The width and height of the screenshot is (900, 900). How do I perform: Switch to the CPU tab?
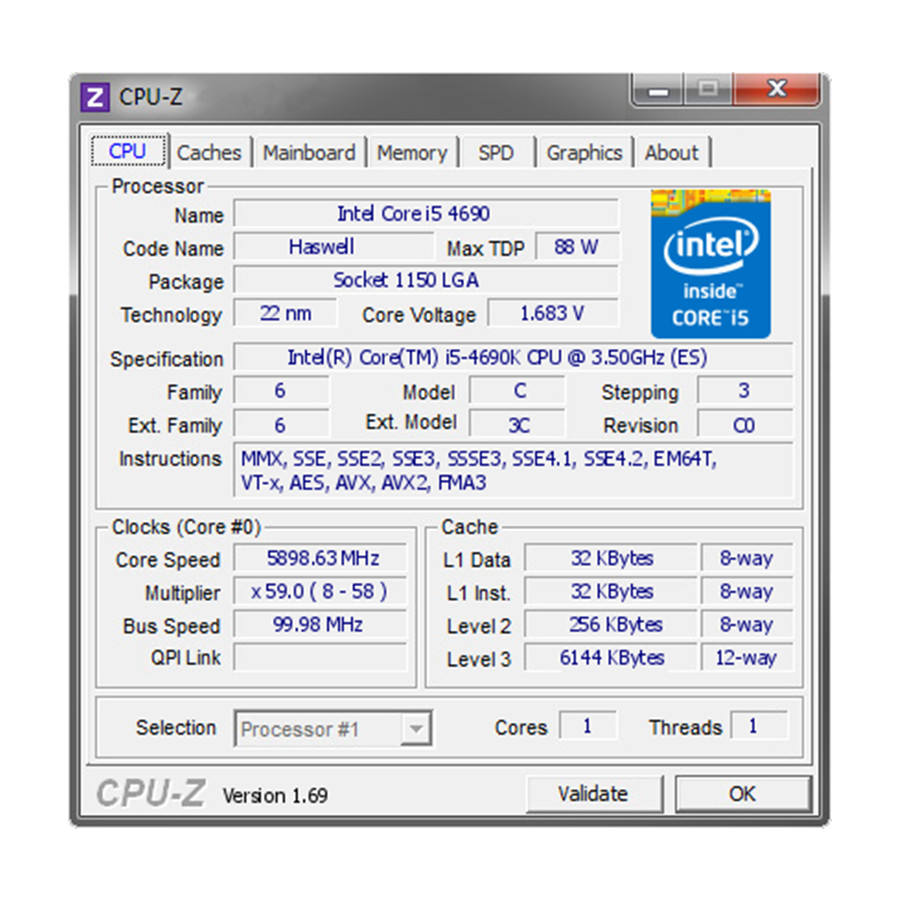pos(128,151)
